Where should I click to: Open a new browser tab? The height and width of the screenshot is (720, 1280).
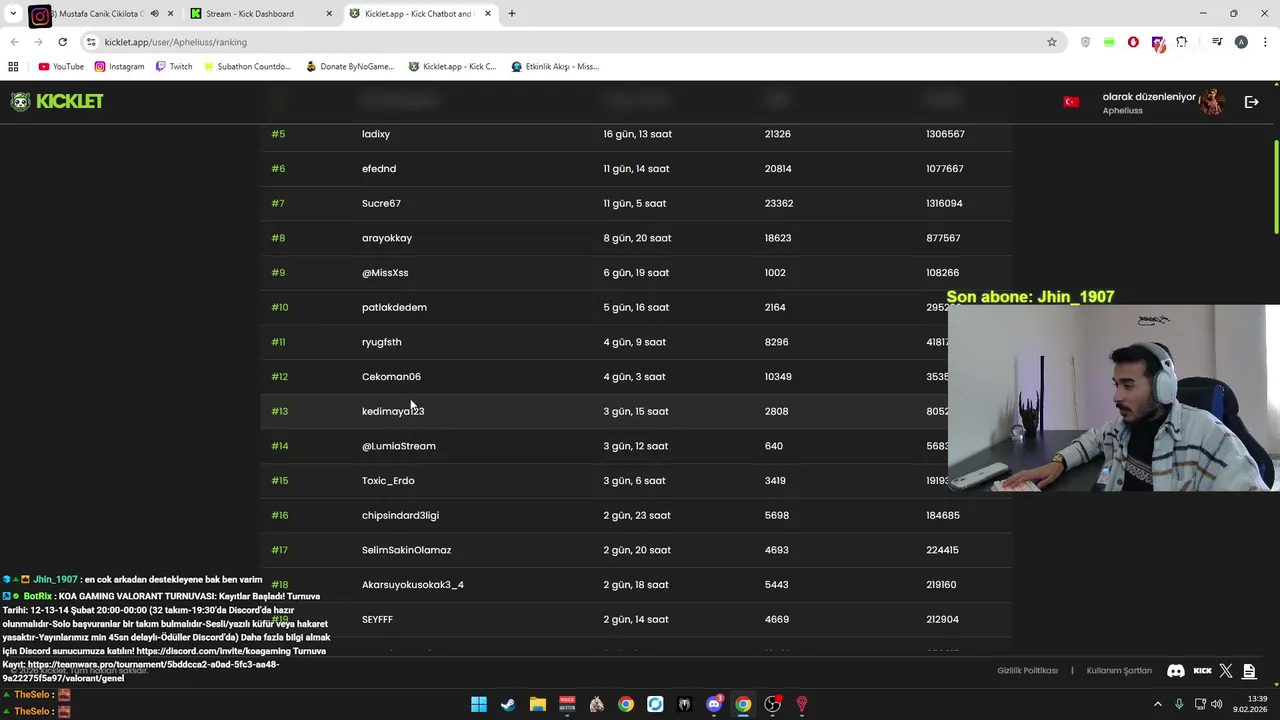(x=511, y=14)
